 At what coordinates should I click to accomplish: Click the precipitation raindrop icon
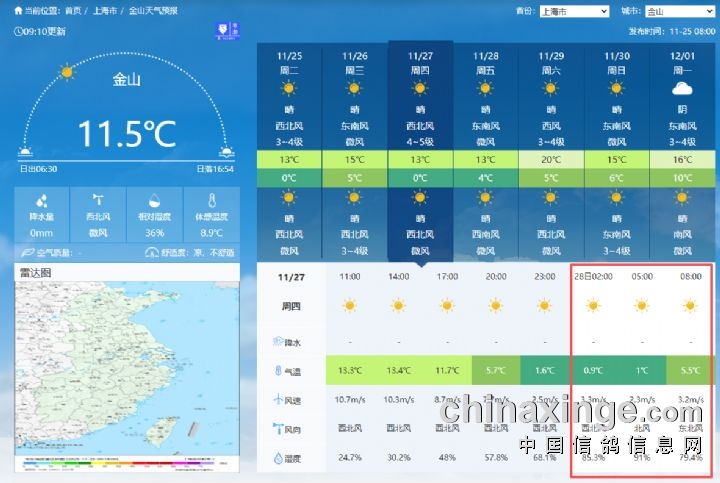41,201
